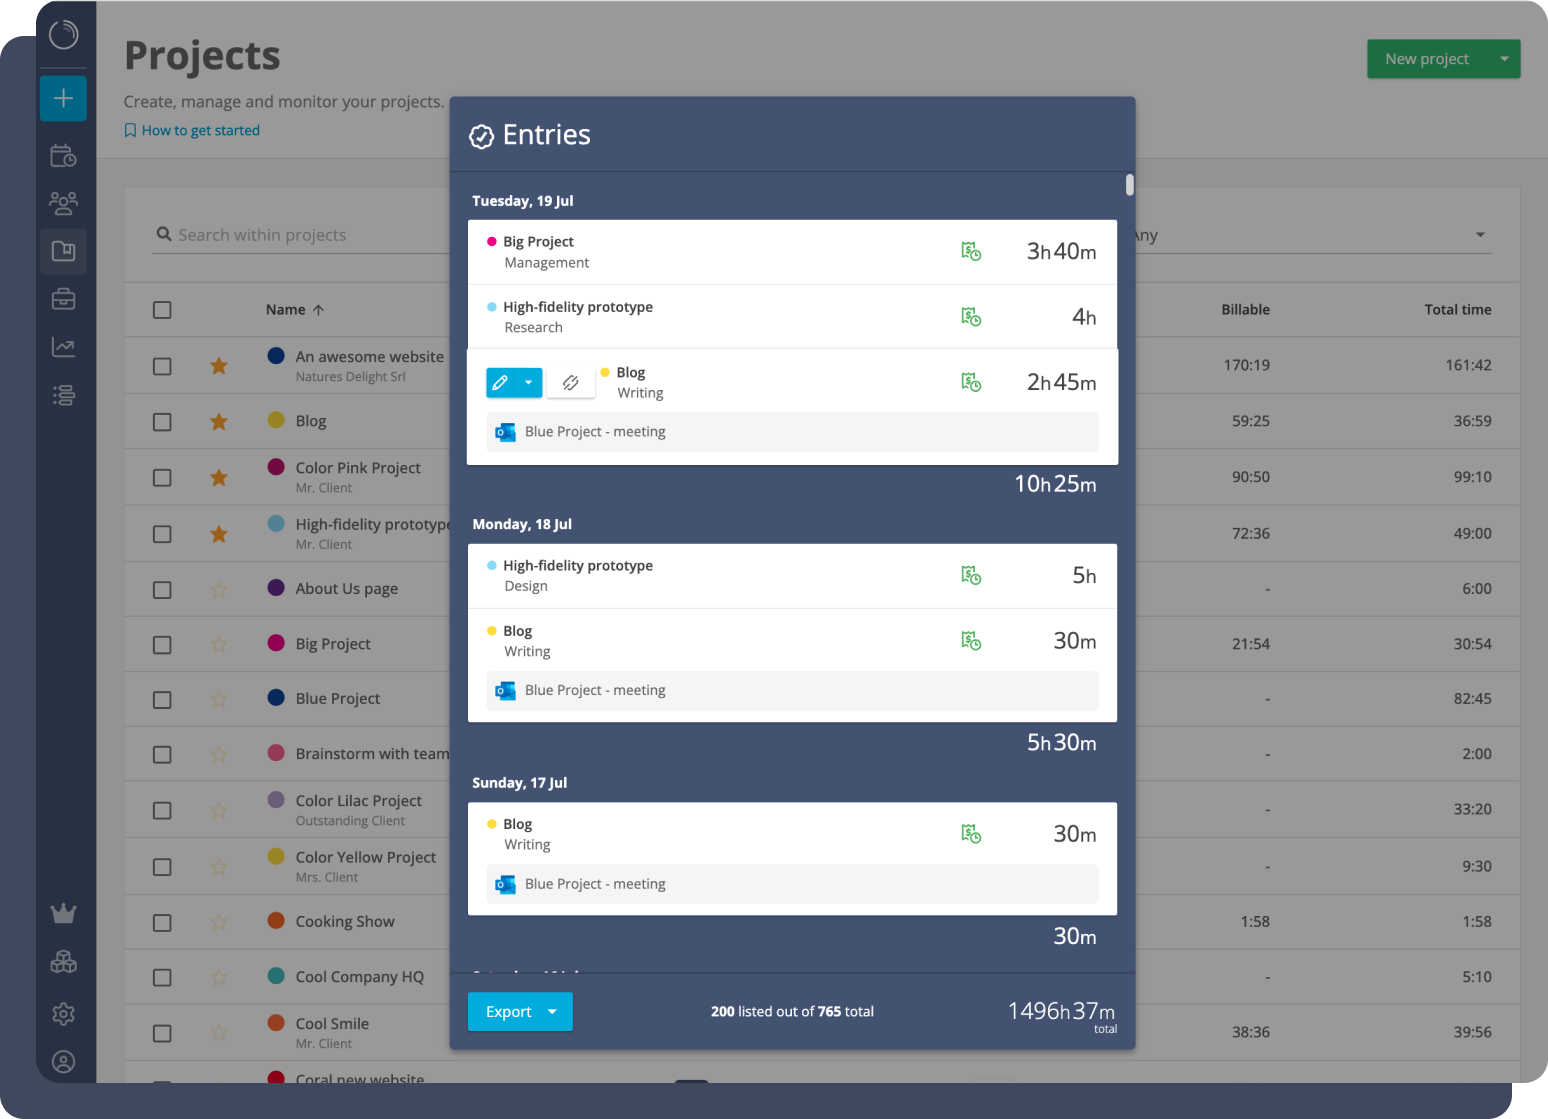Check the checkbox for Blue Project row
Image resolution: width=1548 pixels, height=1119 pixels.
click(162, 698)
